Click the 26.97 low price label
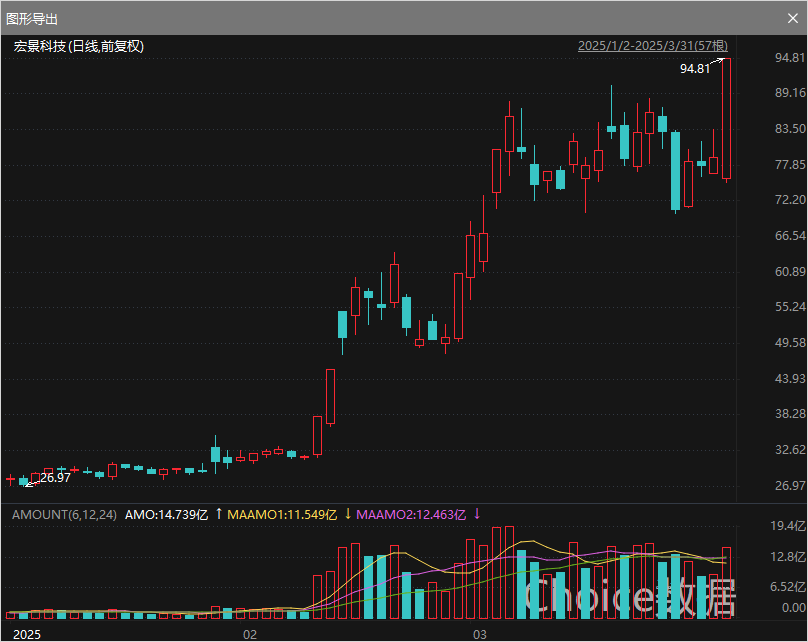Viewport: 808px width, 642px height. pos(55,478)
